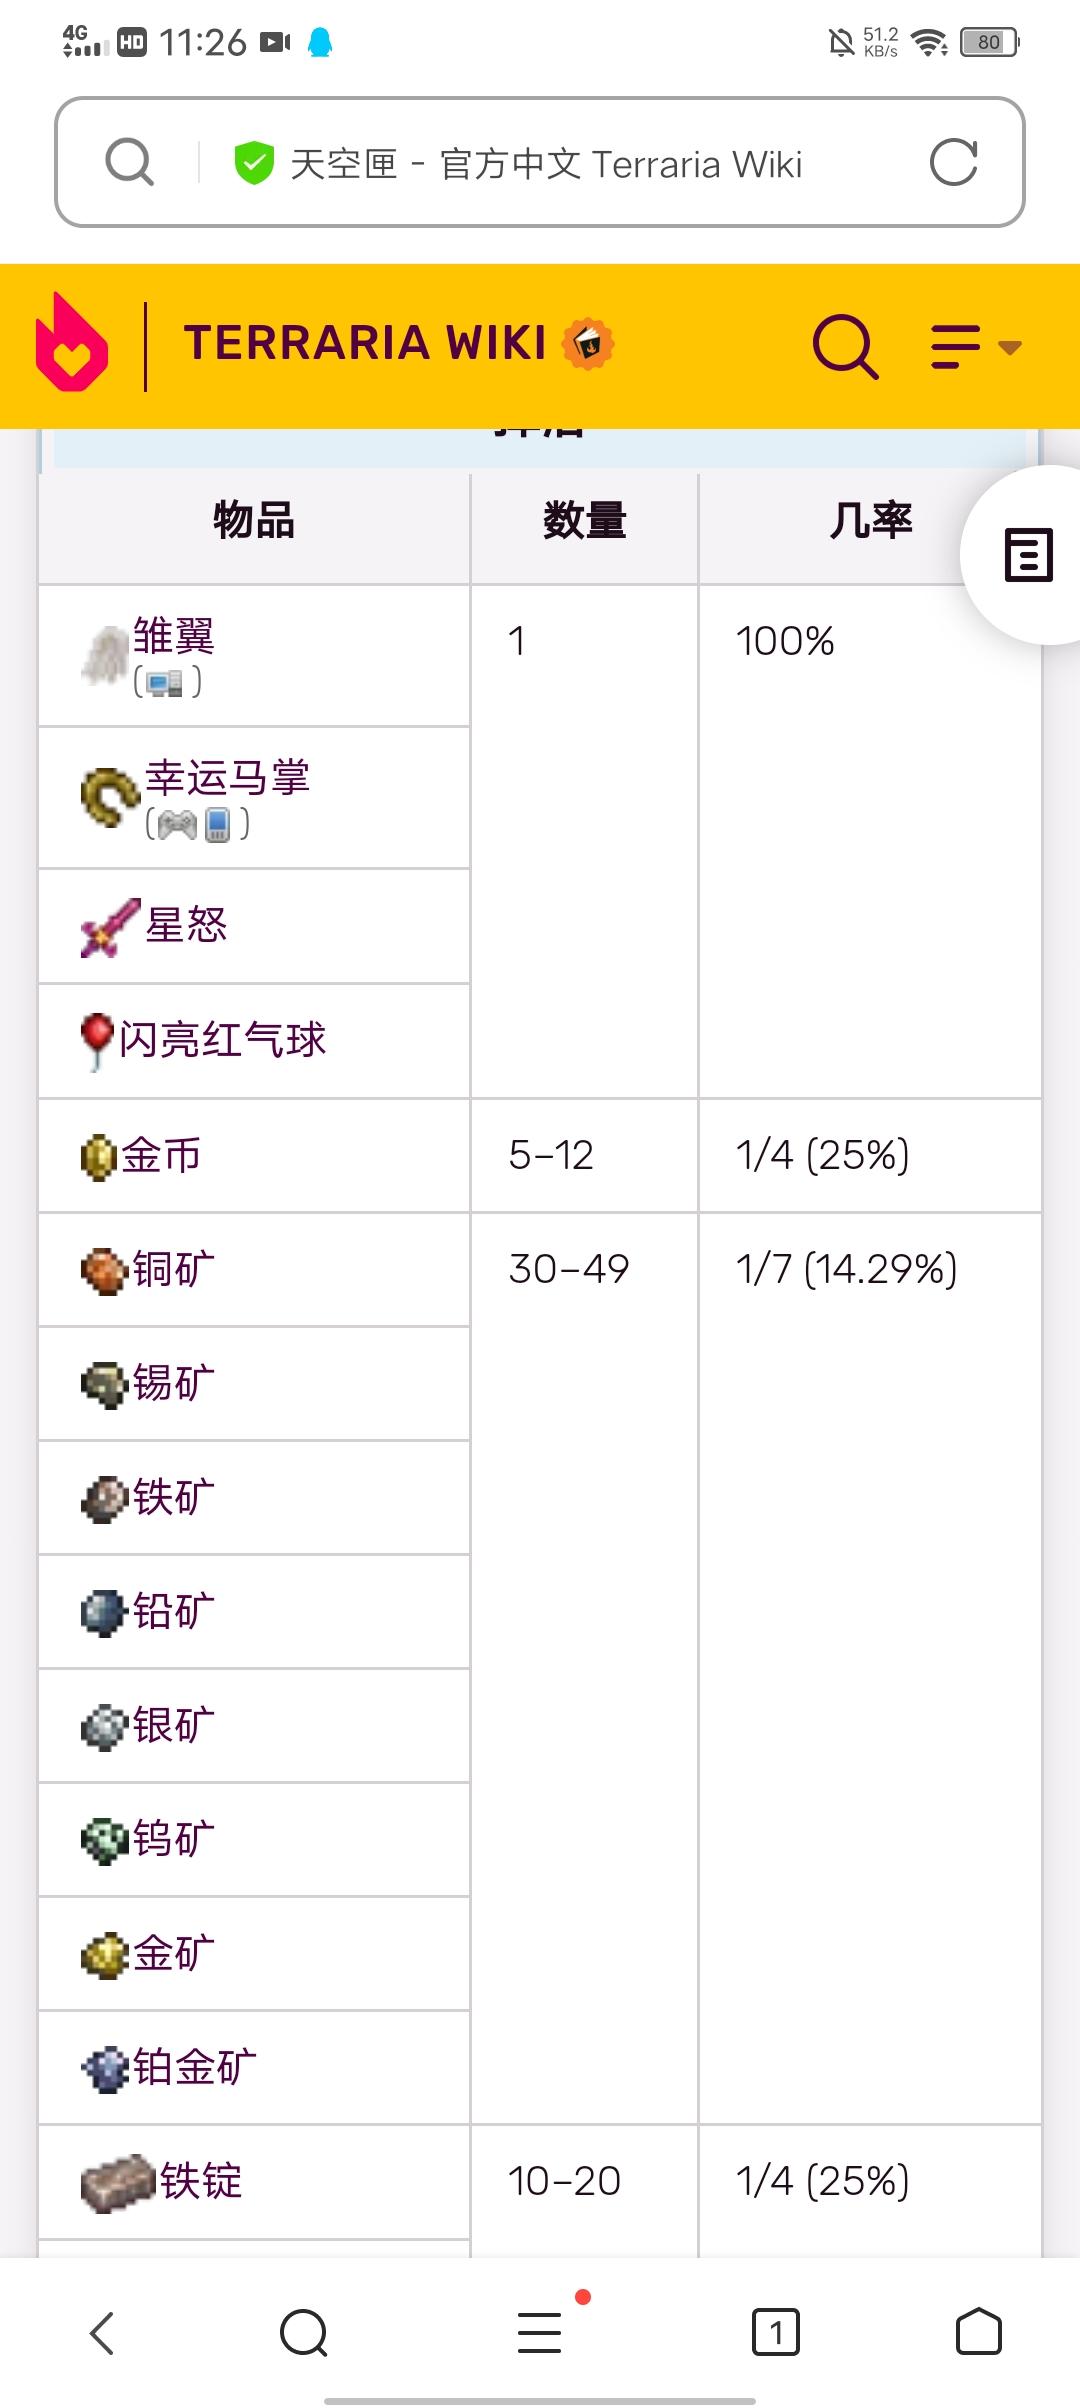Viewport: 1080px width, 2408px height.
Task: Open the 雏翼 item link
Action: pos(174,636)
